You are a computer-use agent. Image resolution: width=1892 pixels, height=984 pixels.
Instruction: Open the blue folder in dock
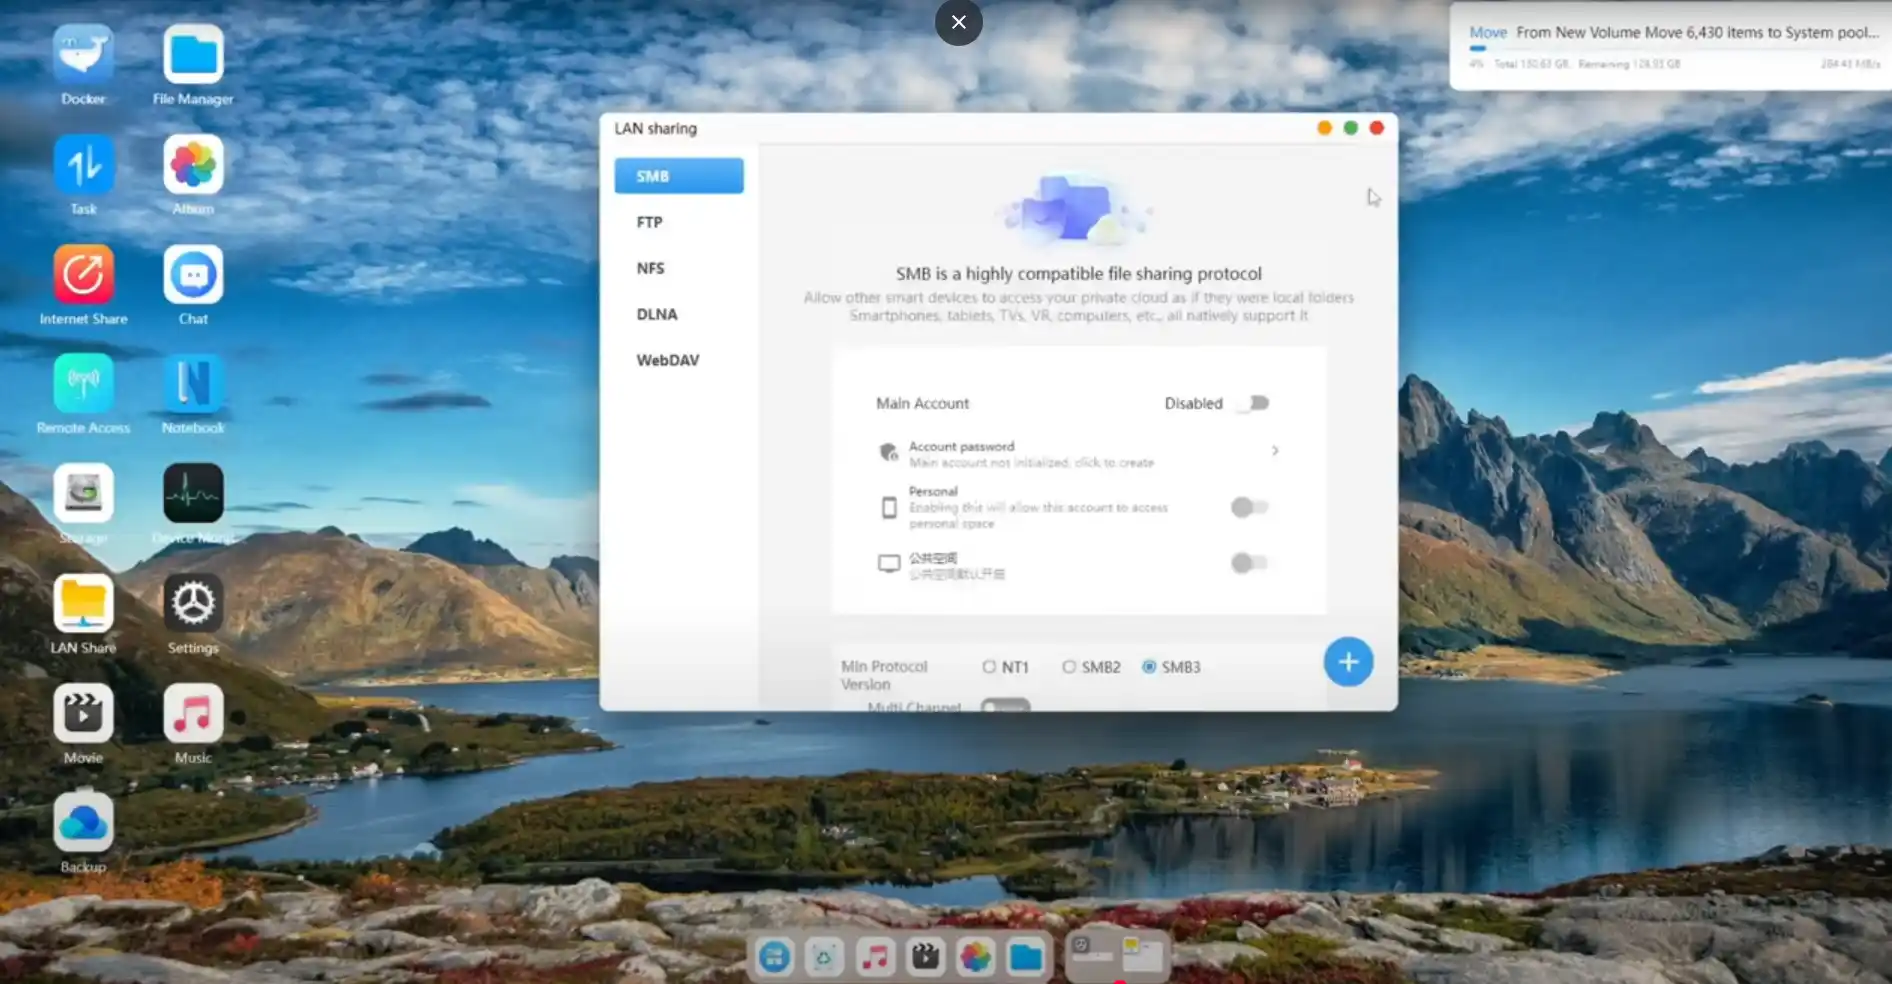pos(1026,957)
